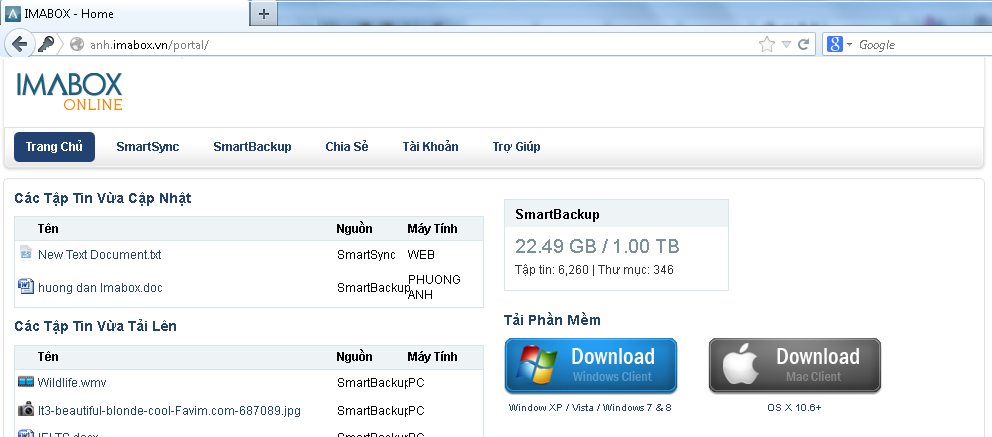The height and width of the screenshot is (437, 992).
Task: Click the IMABOX Online logo
Action: point(69,91)
